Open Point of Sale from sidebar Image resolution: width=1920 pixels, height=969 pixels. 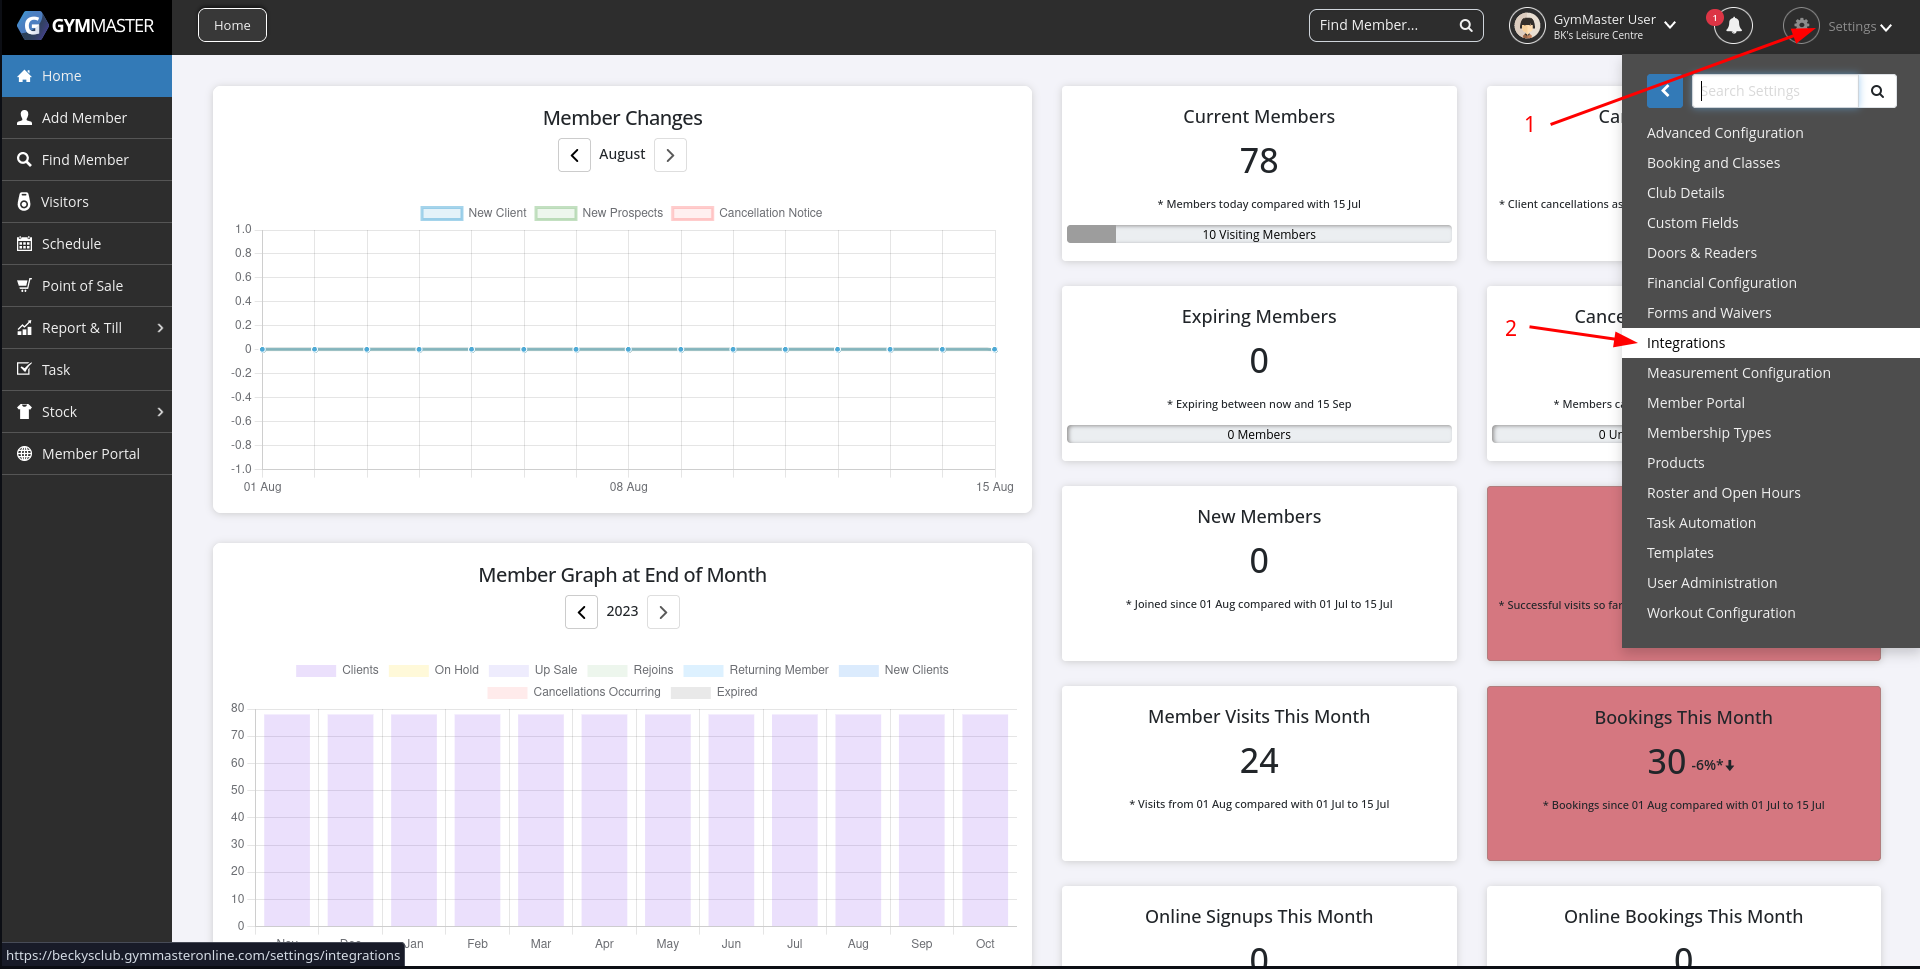point(82,286)
